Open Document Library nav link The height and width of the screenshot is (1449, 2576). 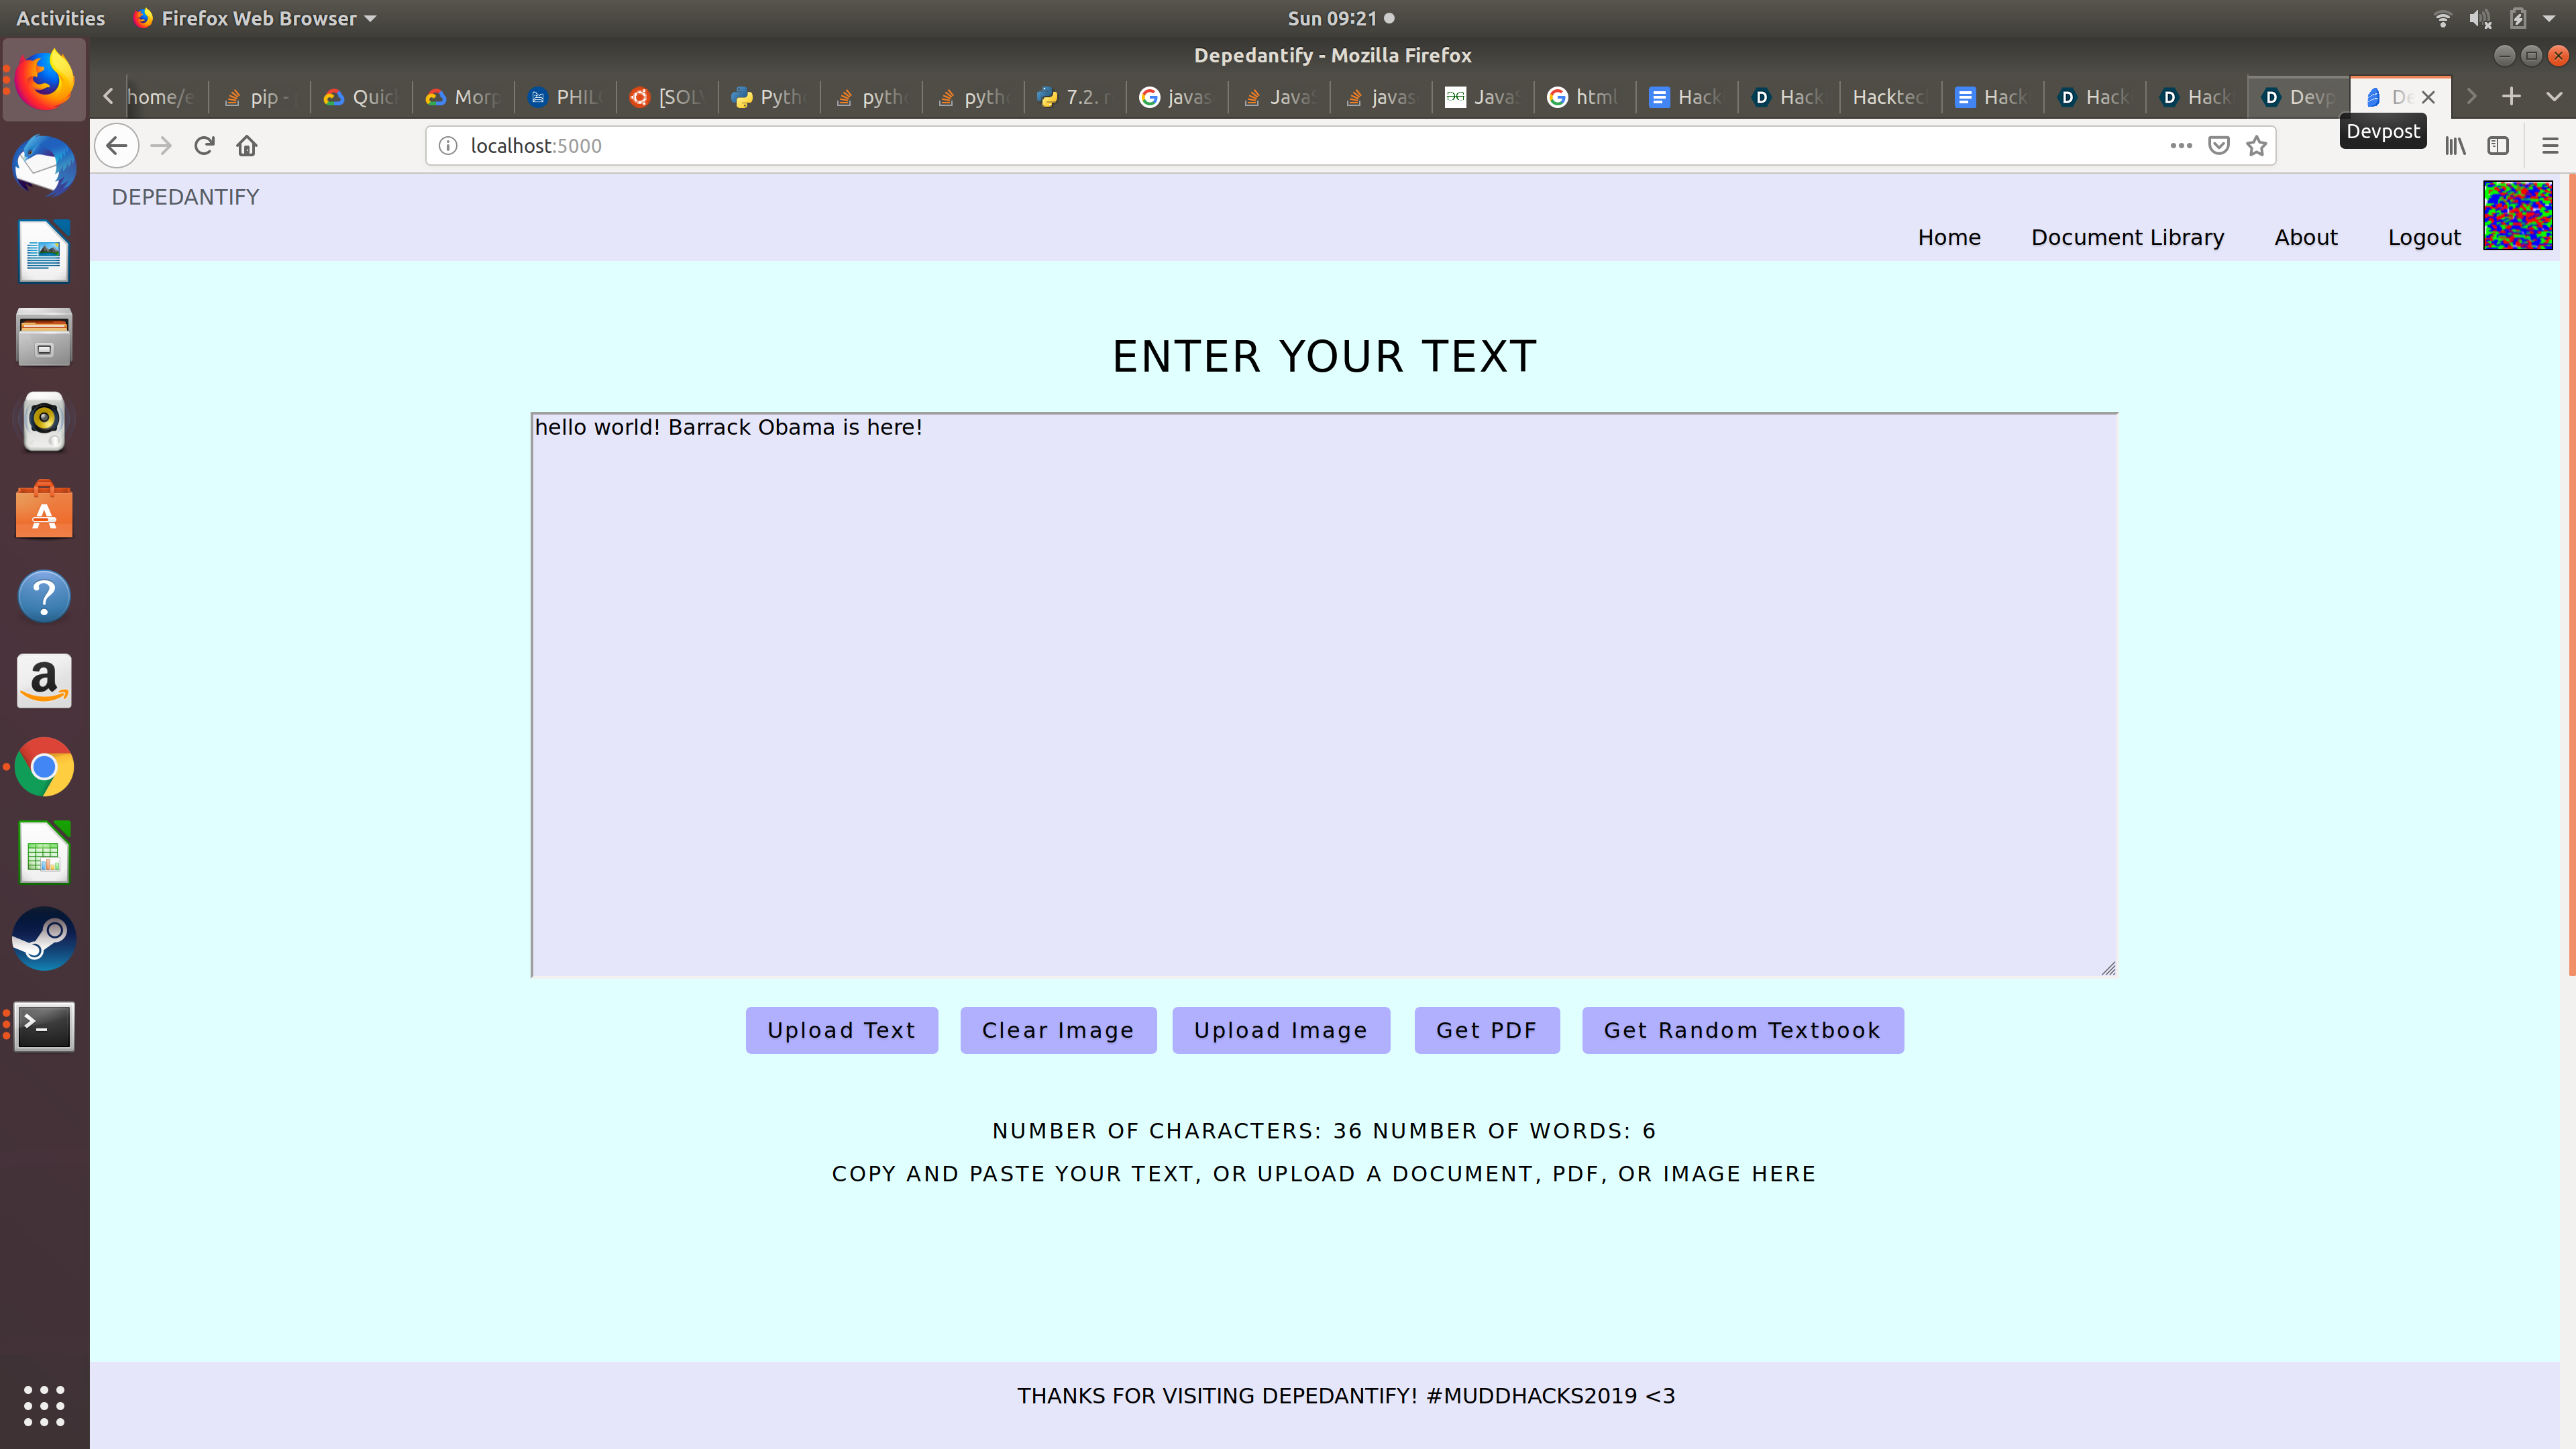pos(2127,237)
